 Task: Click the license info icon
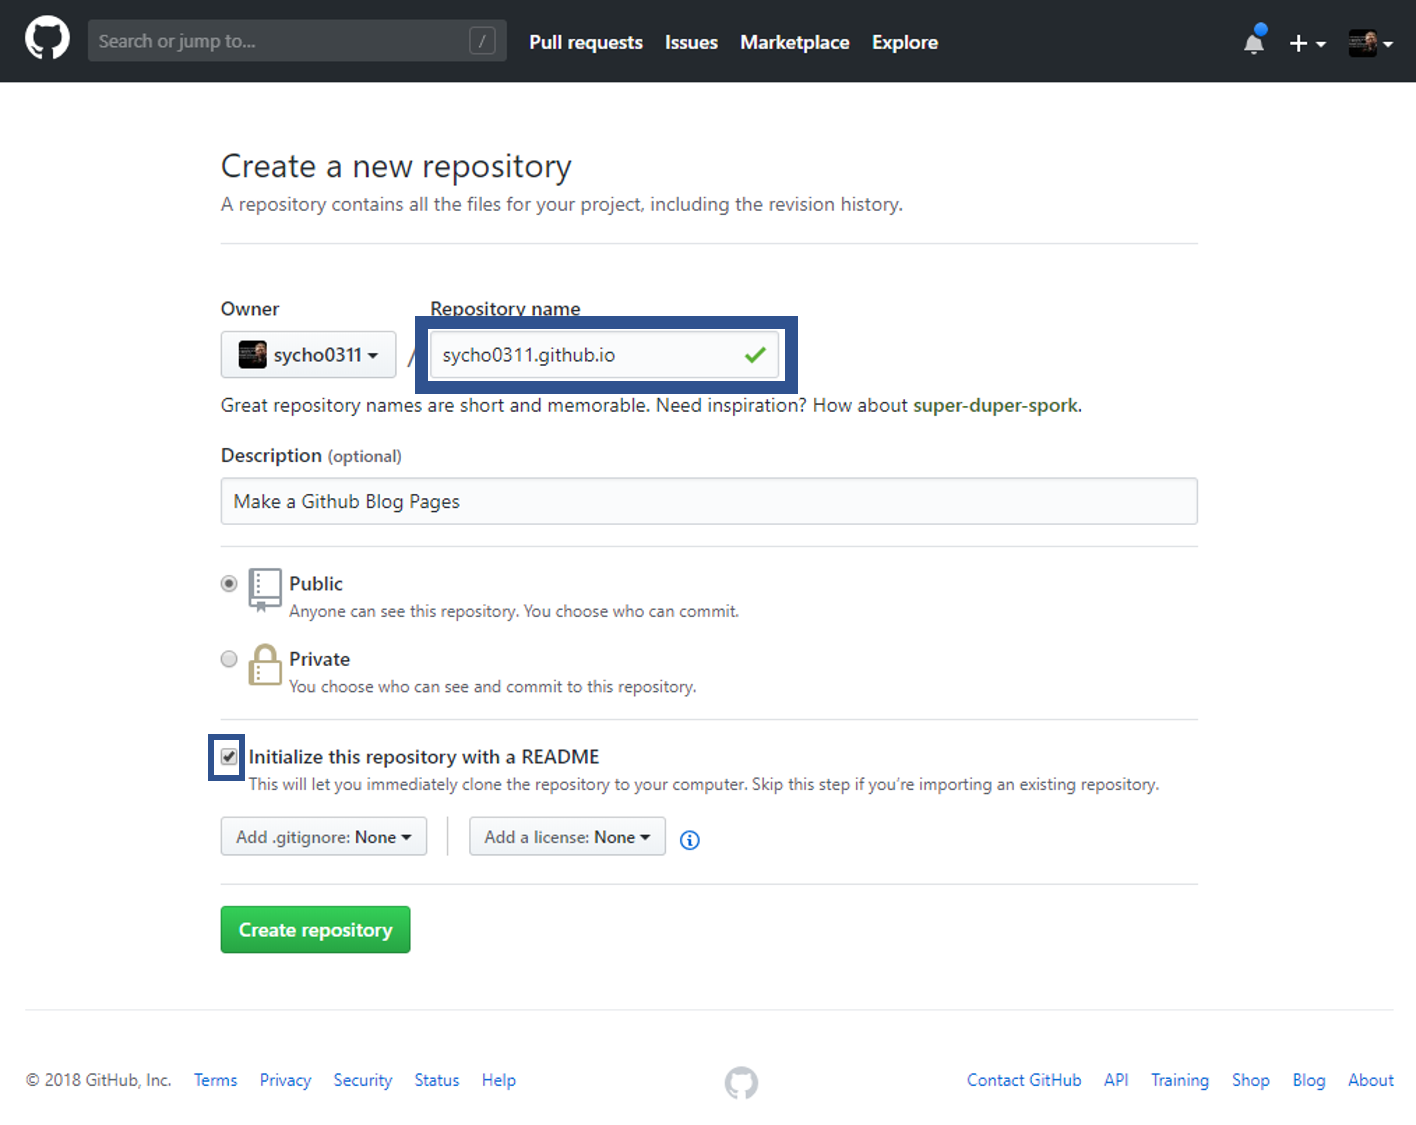(x=690, y=840)
